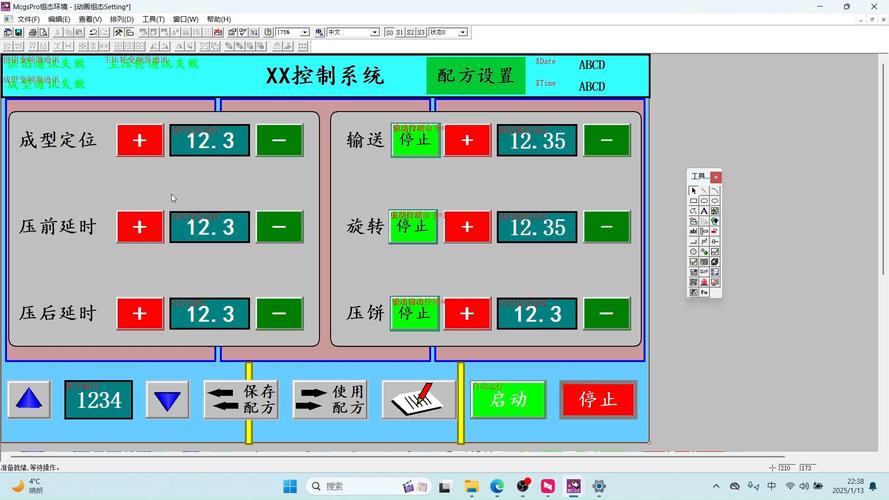Open Microsoft Edge from the taskbar
Viewport: 889px width, 500px height.
497,486
